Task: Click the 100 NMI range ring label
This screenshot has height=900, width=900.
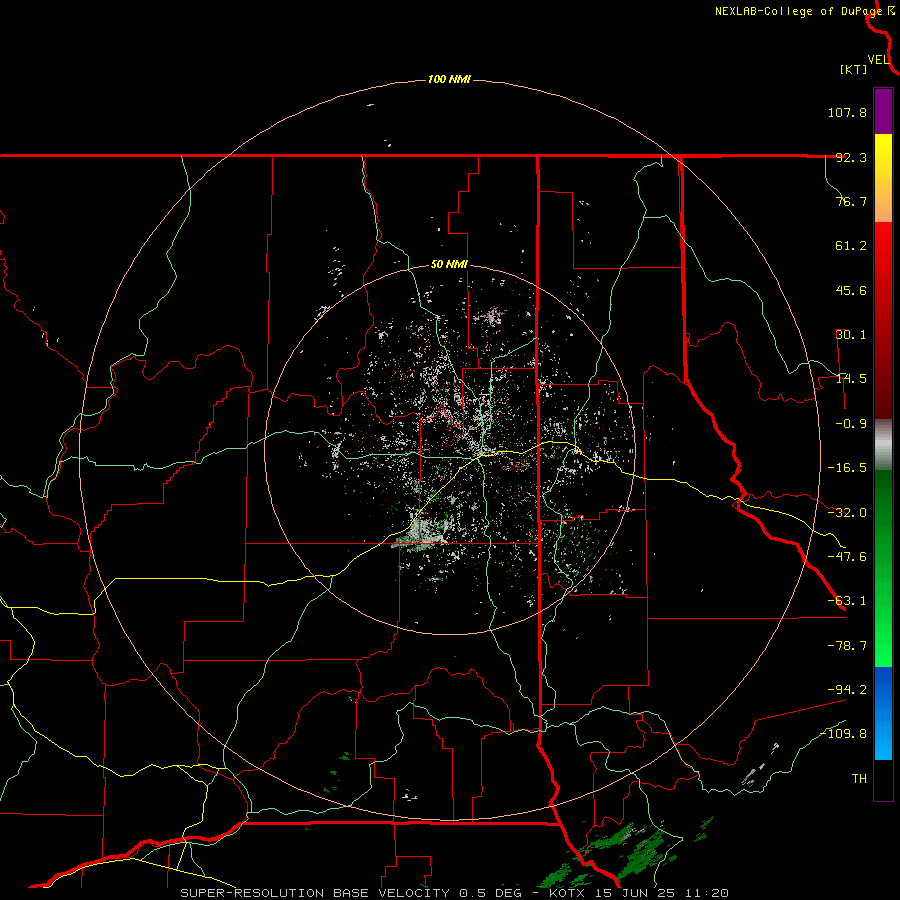Action: pos(449,79)
